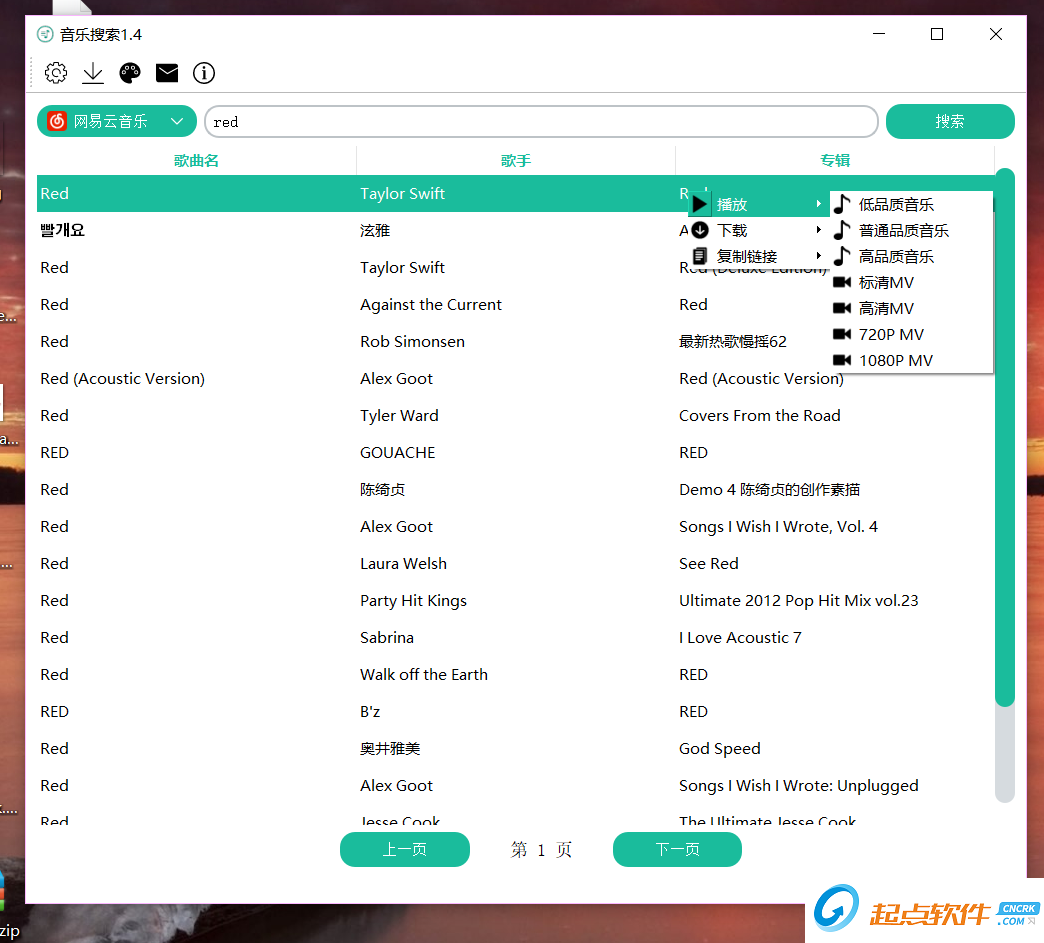Select the Rob Simonsen song row
This screenshot has height=943, width=1044.
coord(516,342)
